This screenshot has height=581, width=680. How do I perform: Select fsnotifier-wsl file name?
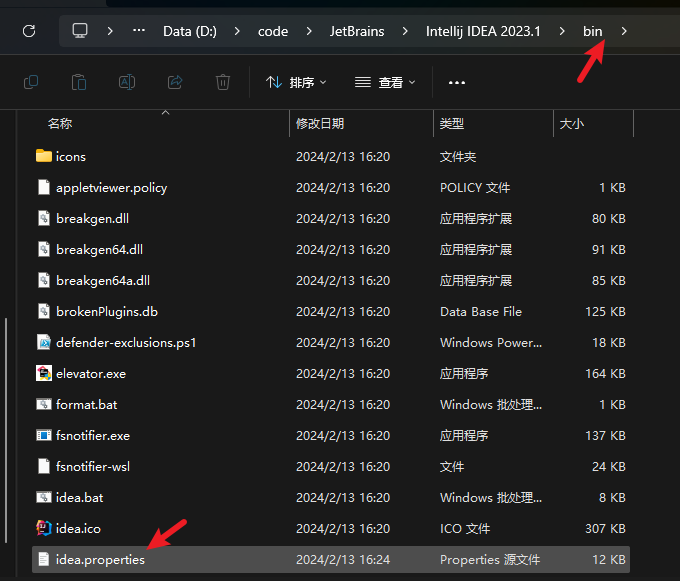tap(93, 467)
